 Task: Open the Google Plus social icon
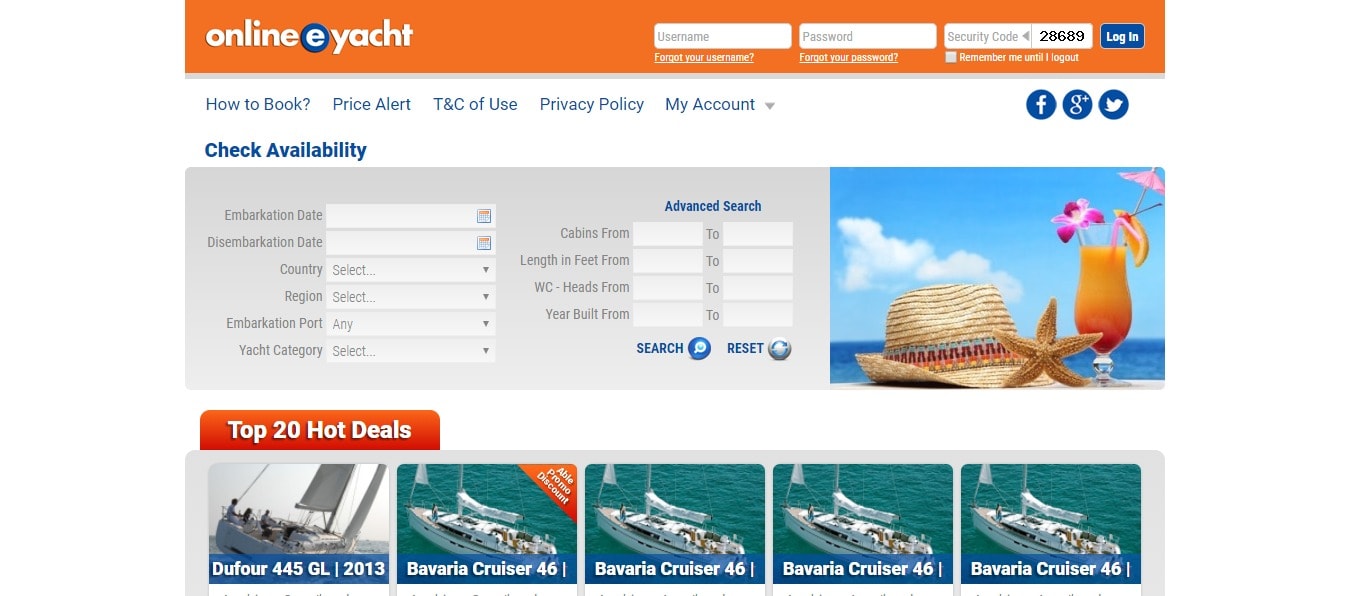coord(1077,105)
